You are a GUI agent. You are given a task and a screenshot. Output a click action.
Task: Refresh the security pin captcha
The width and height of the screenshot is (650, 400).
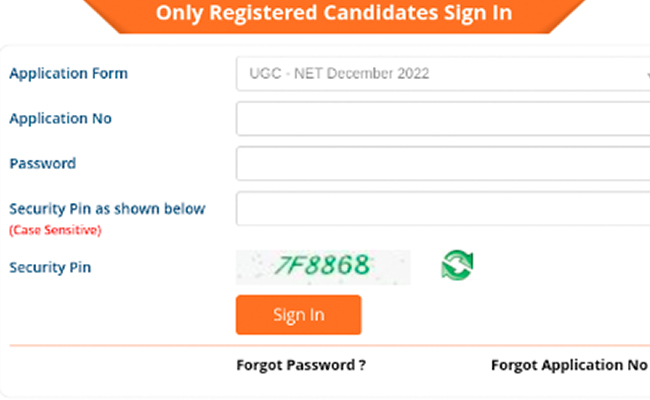[457, 265]
